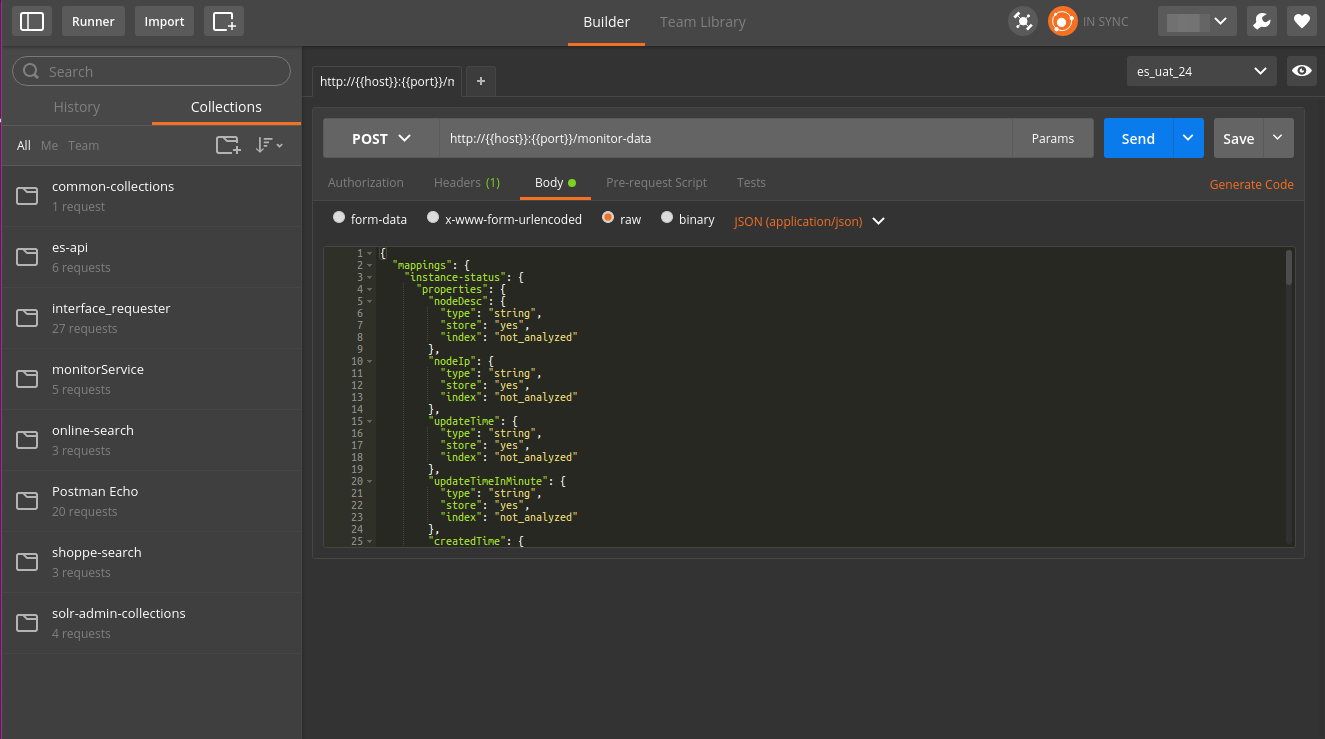Open interface_requester folder icon
Screen dimensions: 1325x739
point(27,318)
